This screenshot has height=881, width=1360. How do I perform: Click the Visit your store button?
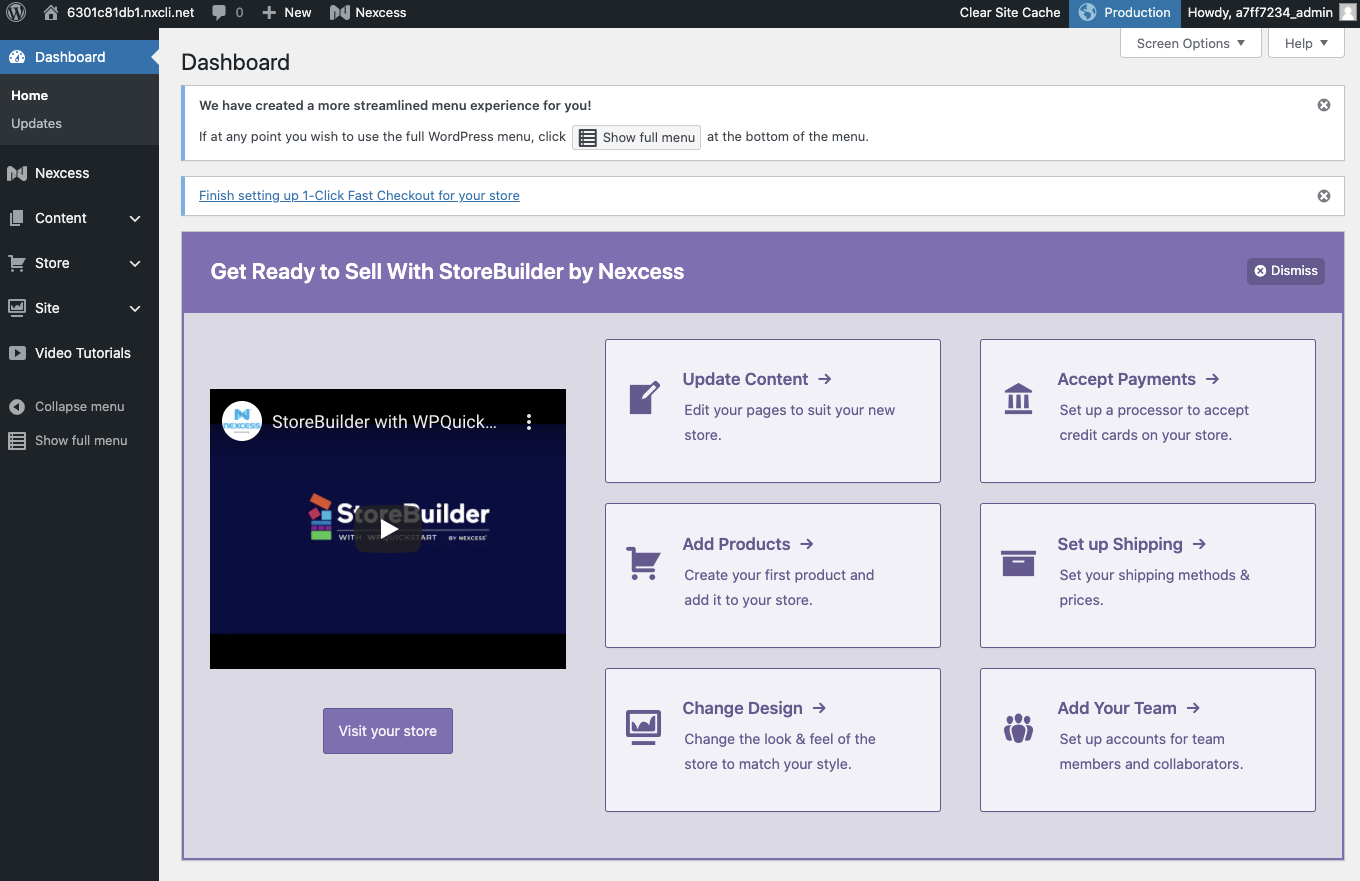387,730
